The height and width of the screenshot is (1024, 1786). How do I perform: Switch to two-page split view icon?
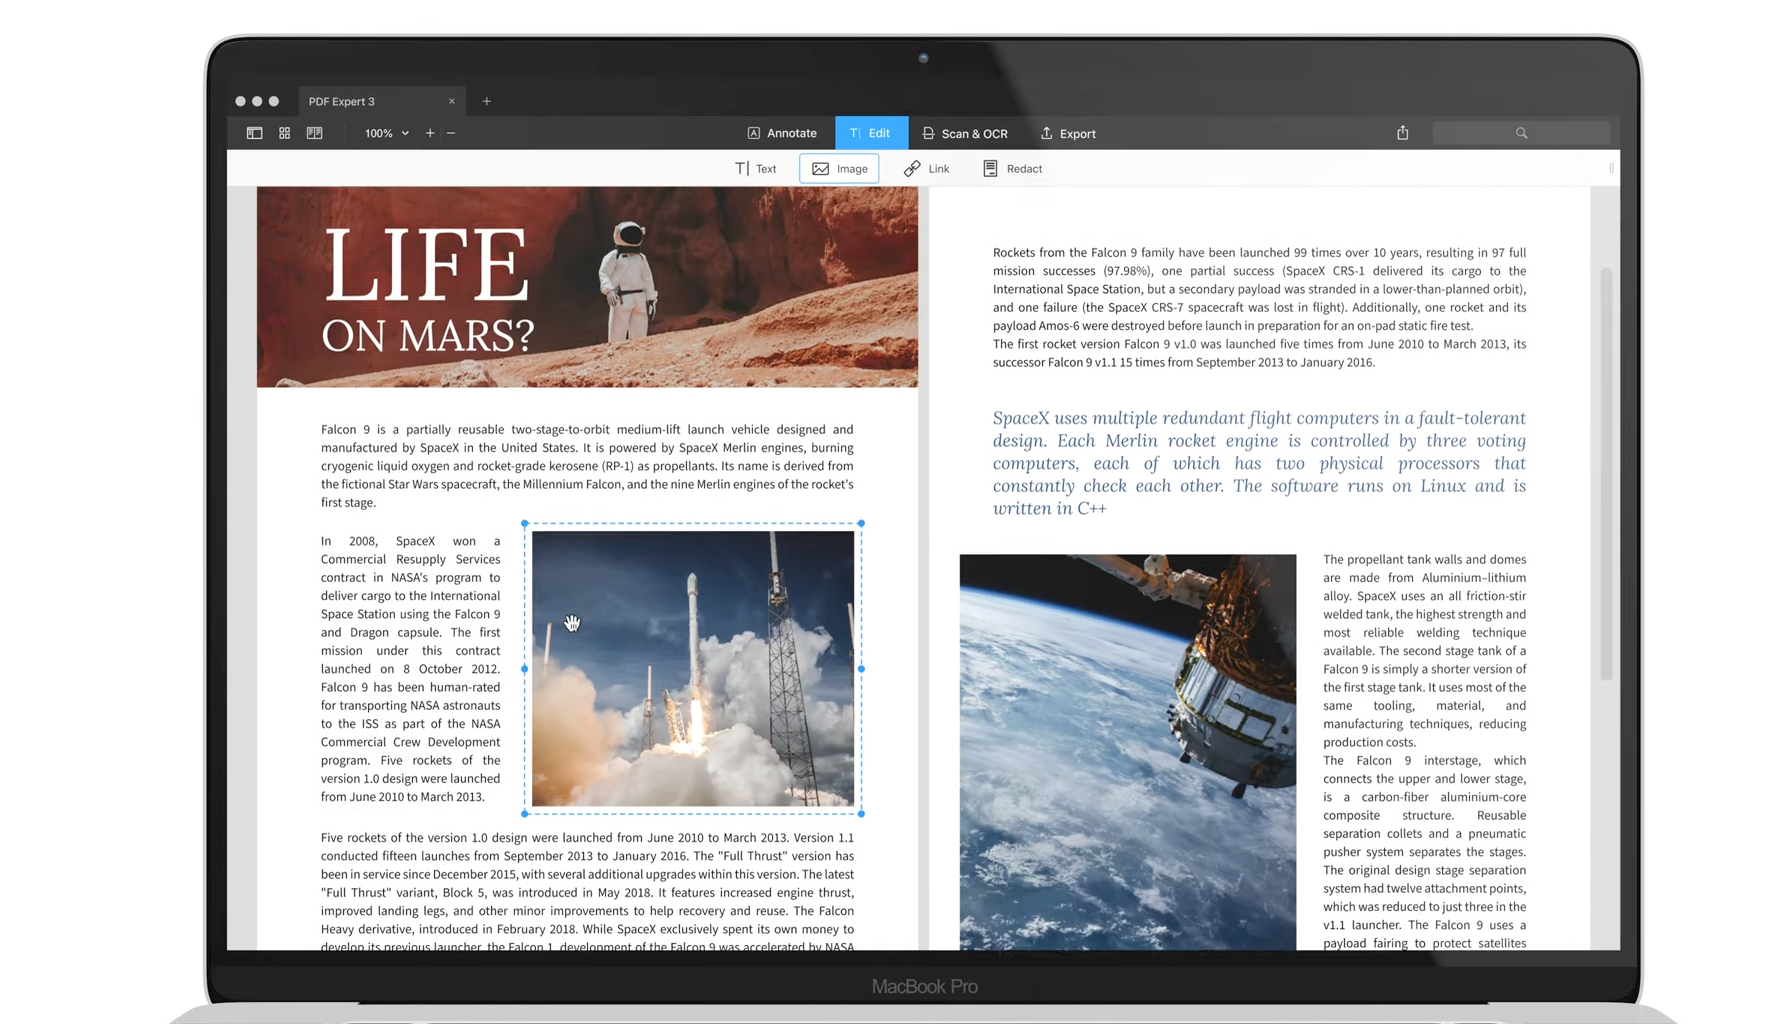(x=314, y=133)
